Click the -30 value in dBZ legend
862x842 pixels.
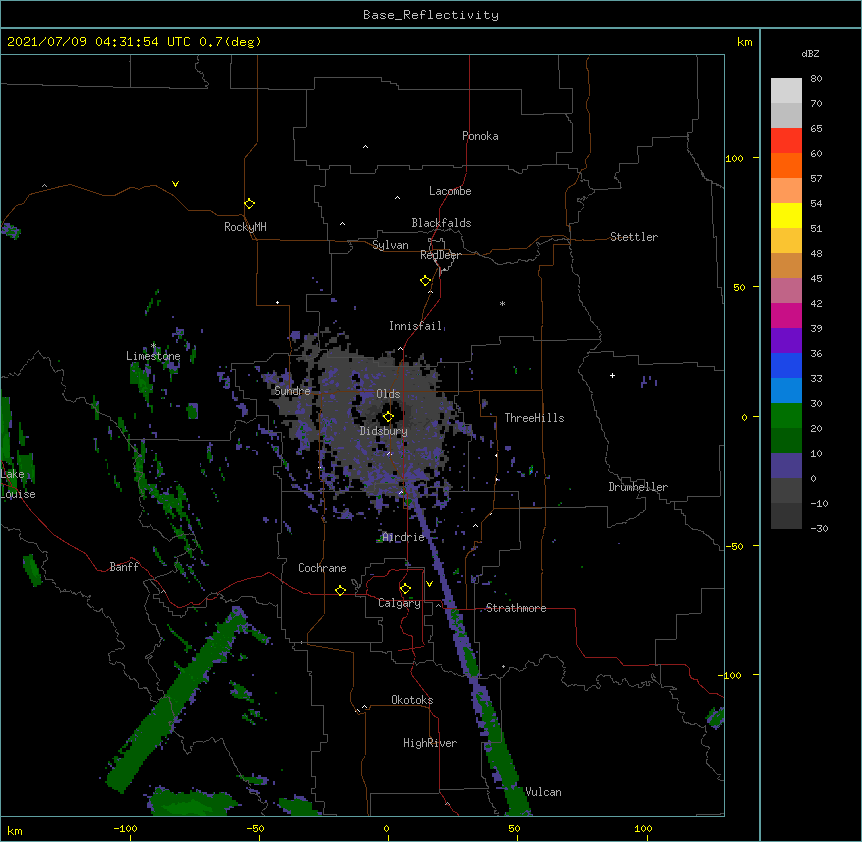(819, 529)
